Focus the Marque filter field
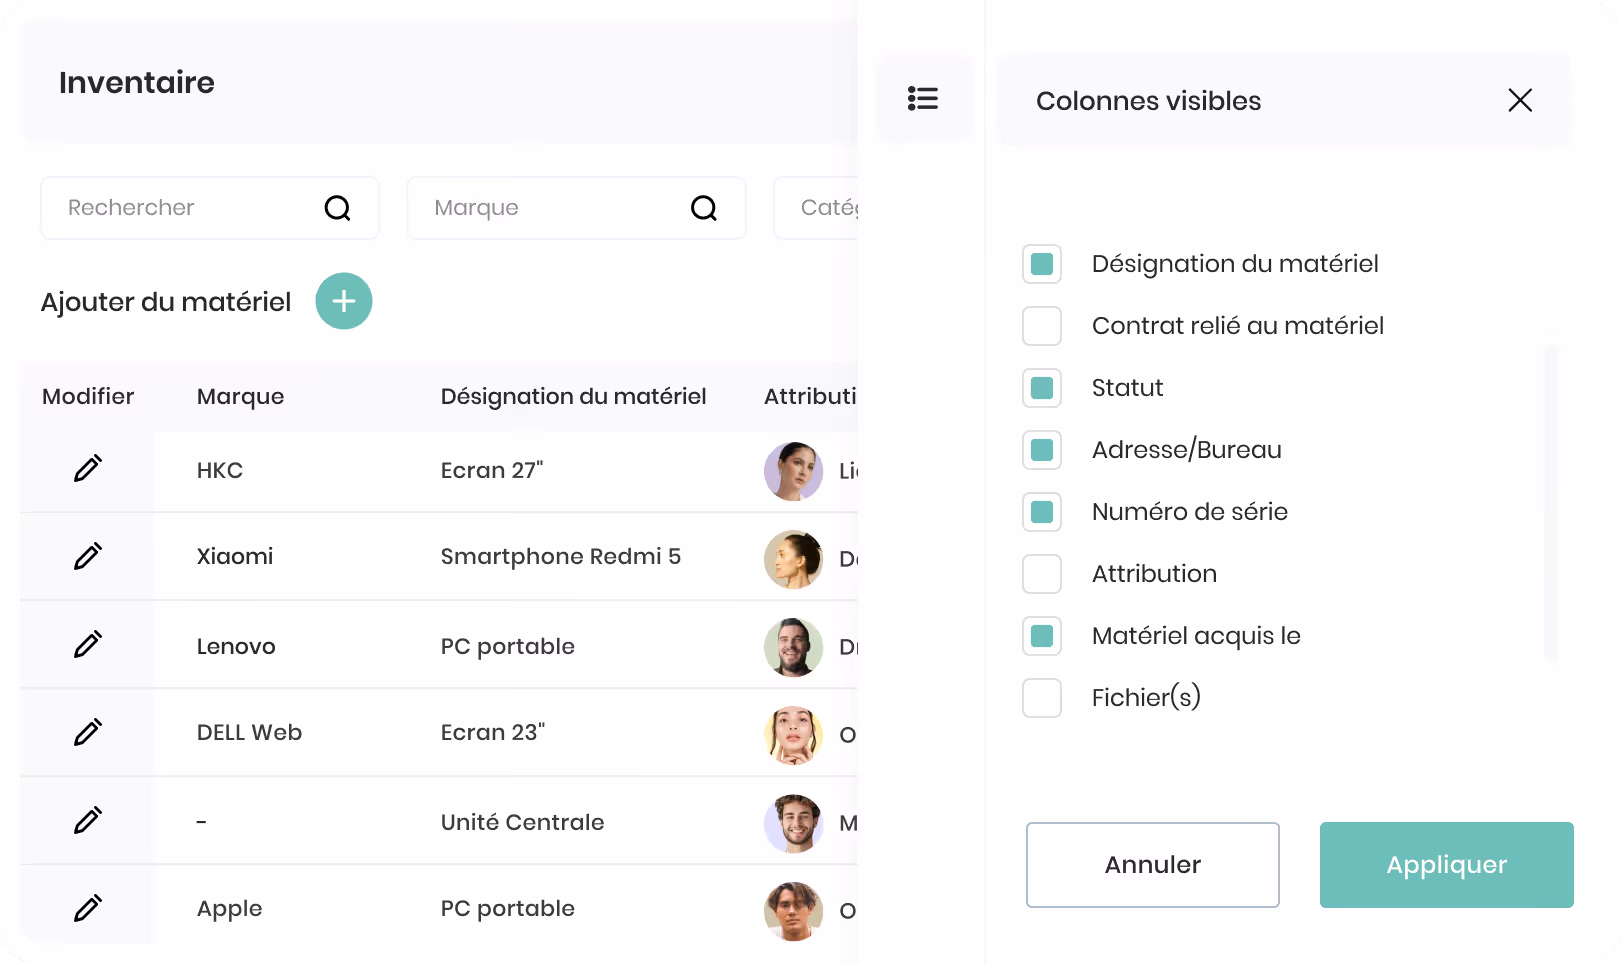The image size is (1622, 964). pos(576,208)
